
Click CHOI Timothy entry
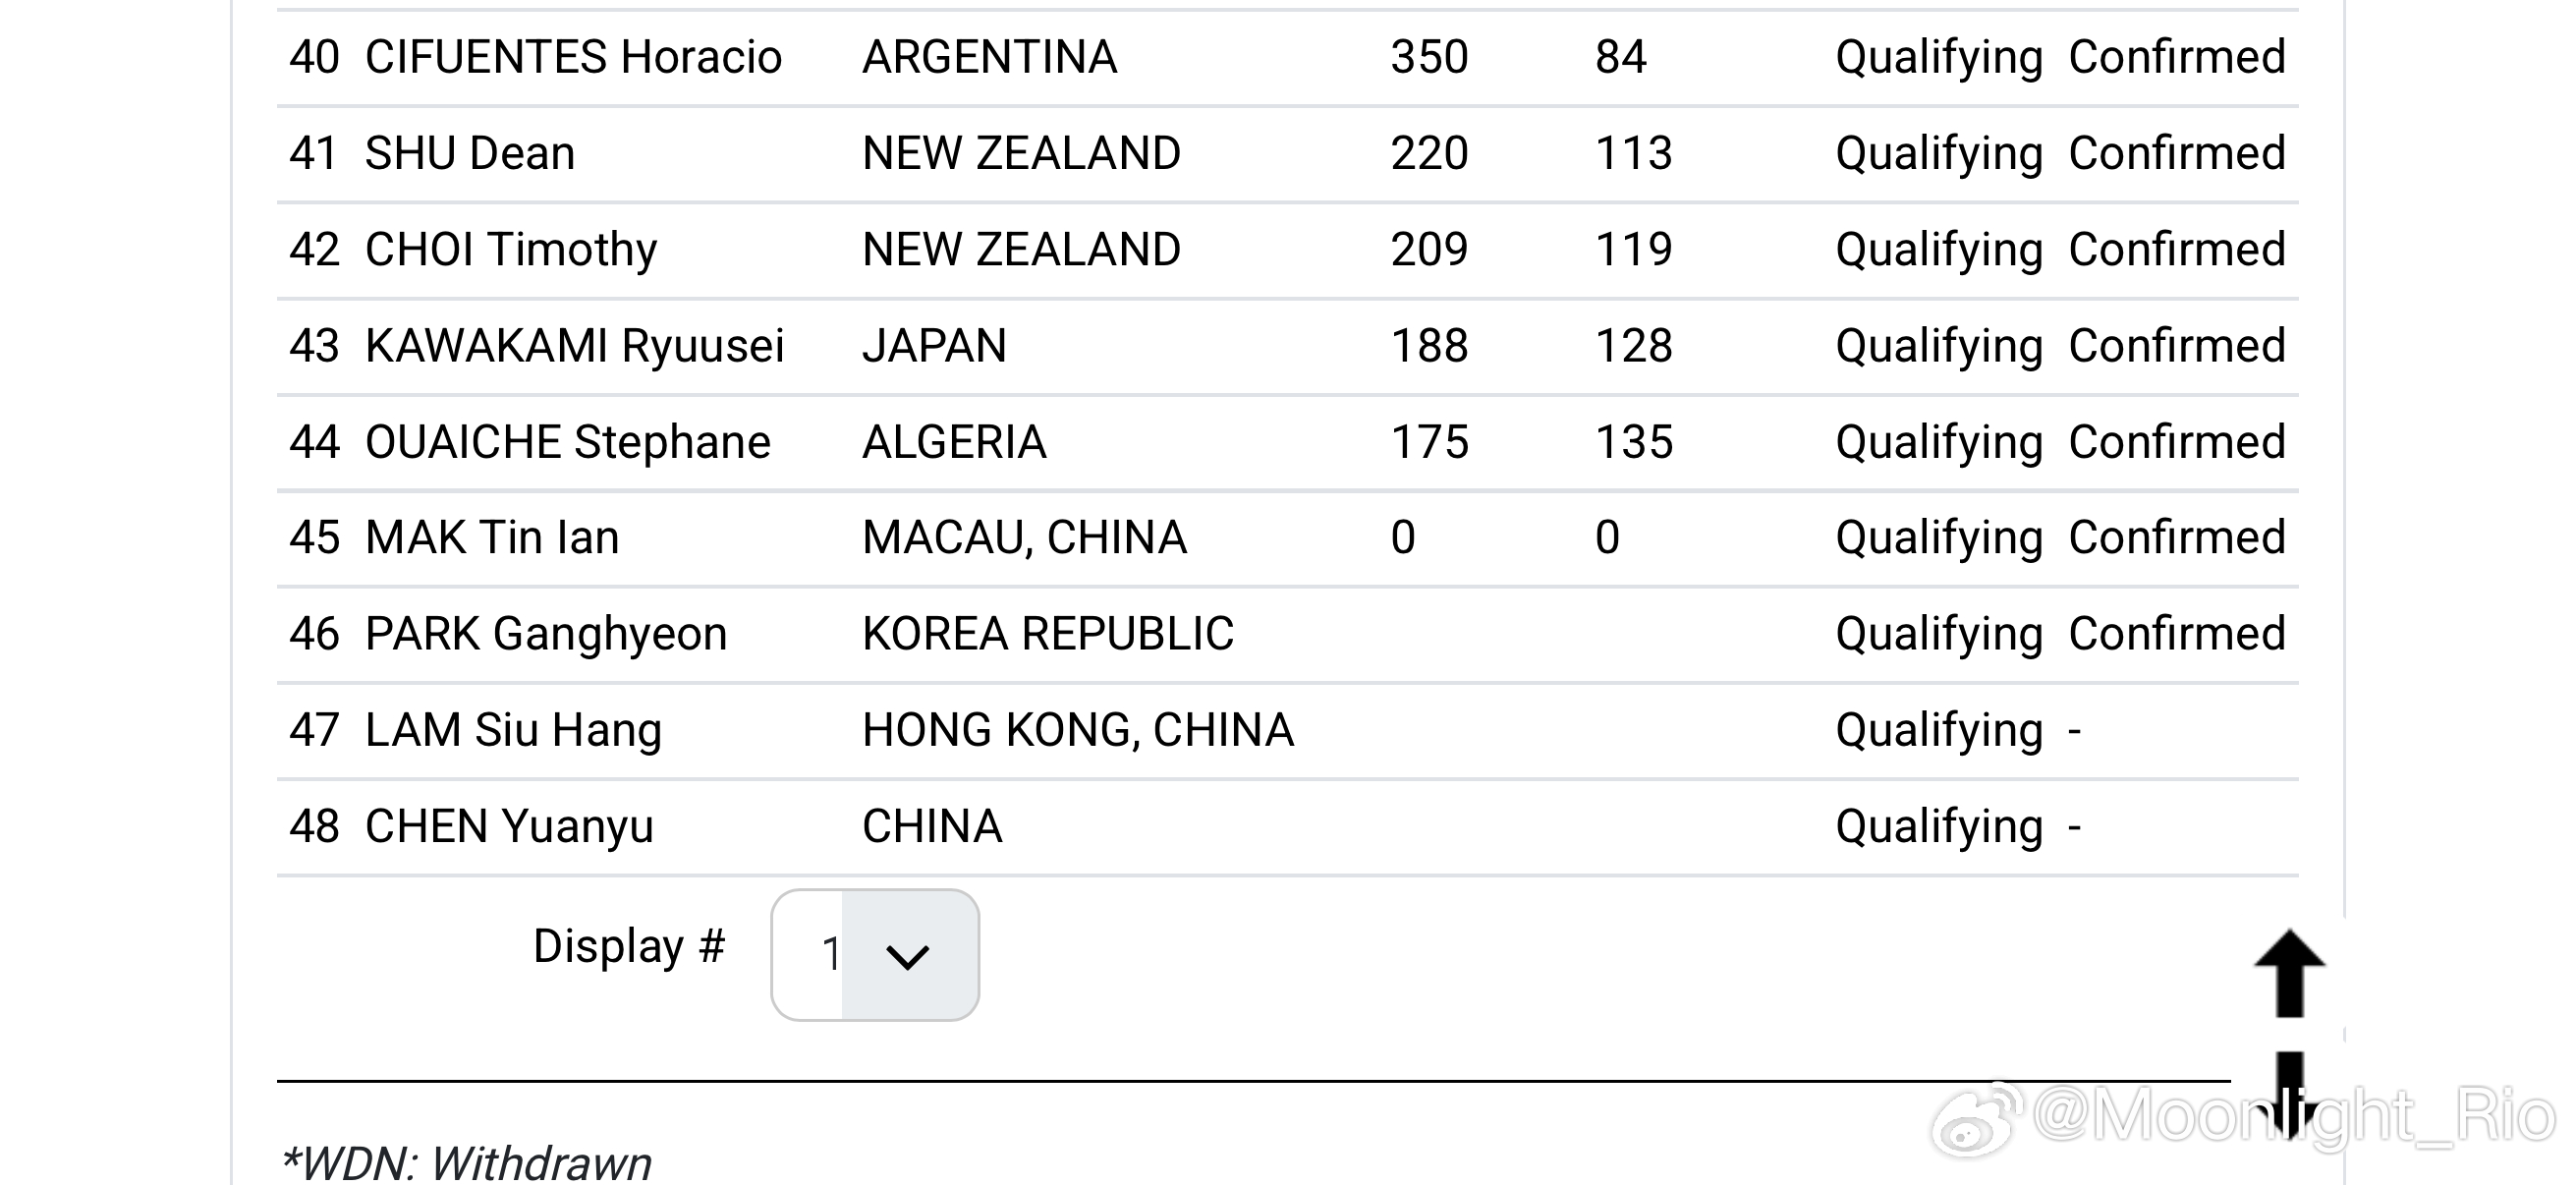511,250
